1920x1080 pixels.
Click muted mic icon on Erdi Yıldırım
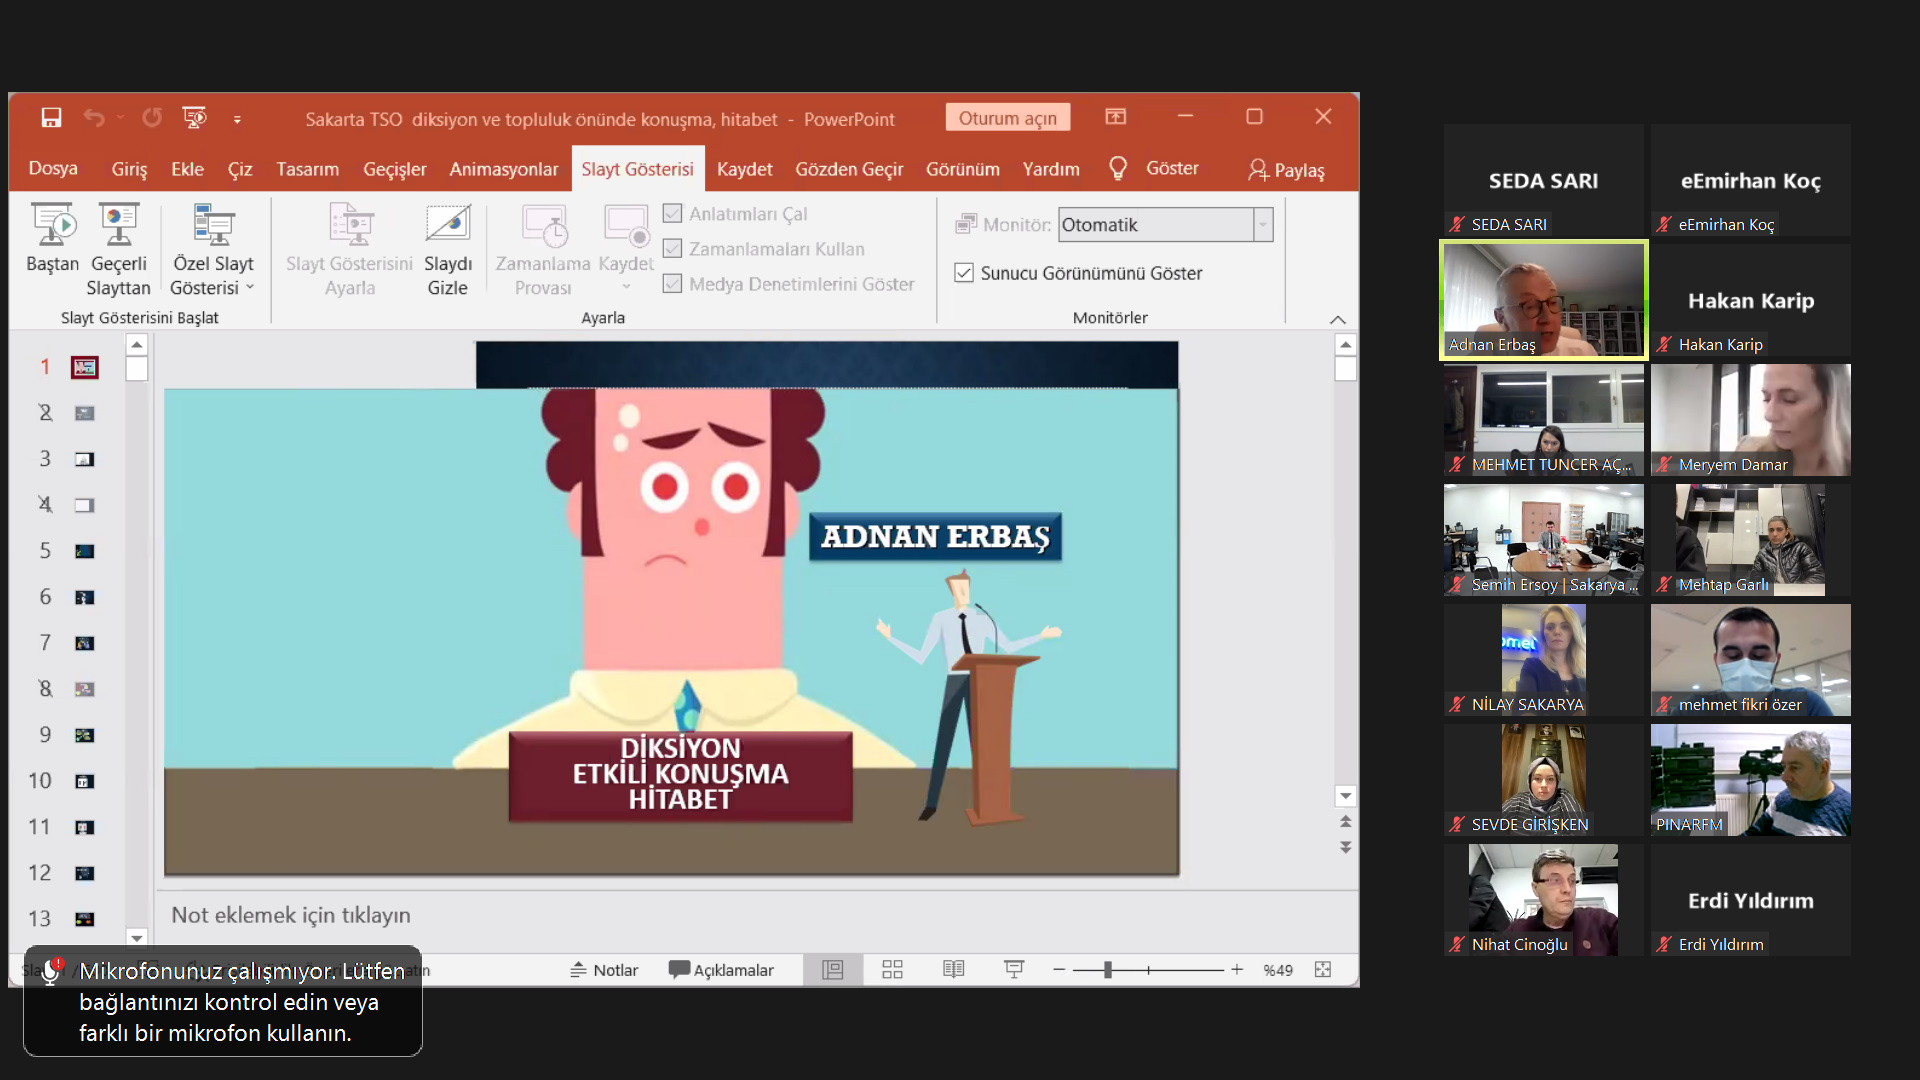pos(1664,944)
